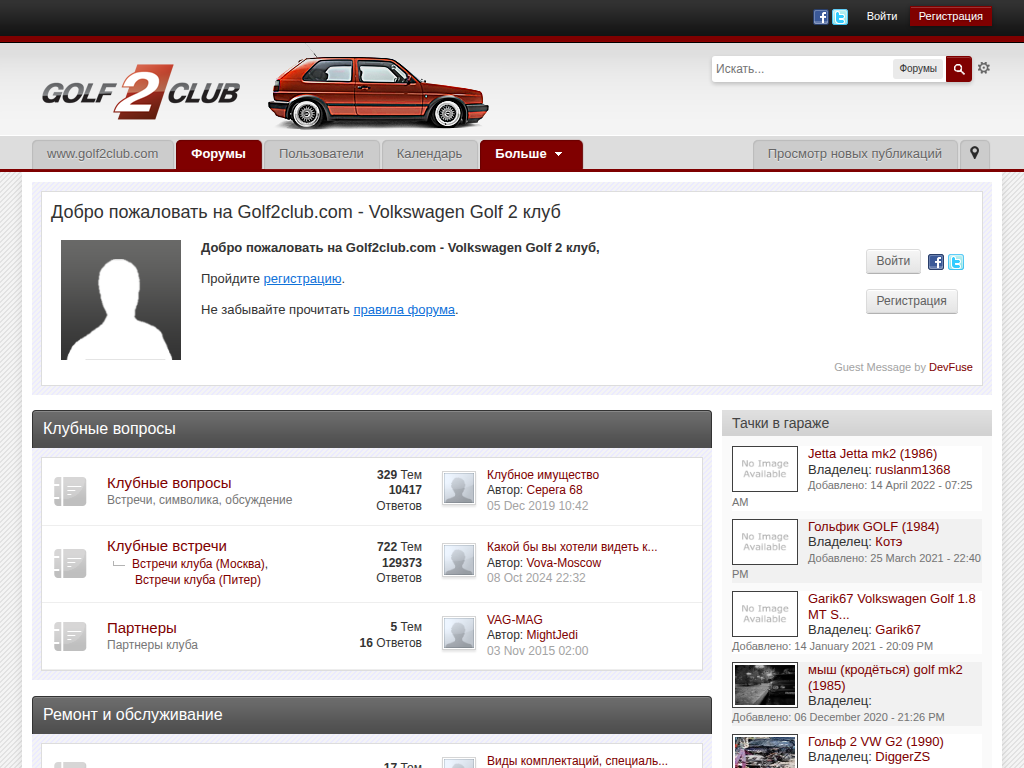Open advanced search gear icon
The image size is (1024, 768).
[984, 68]
